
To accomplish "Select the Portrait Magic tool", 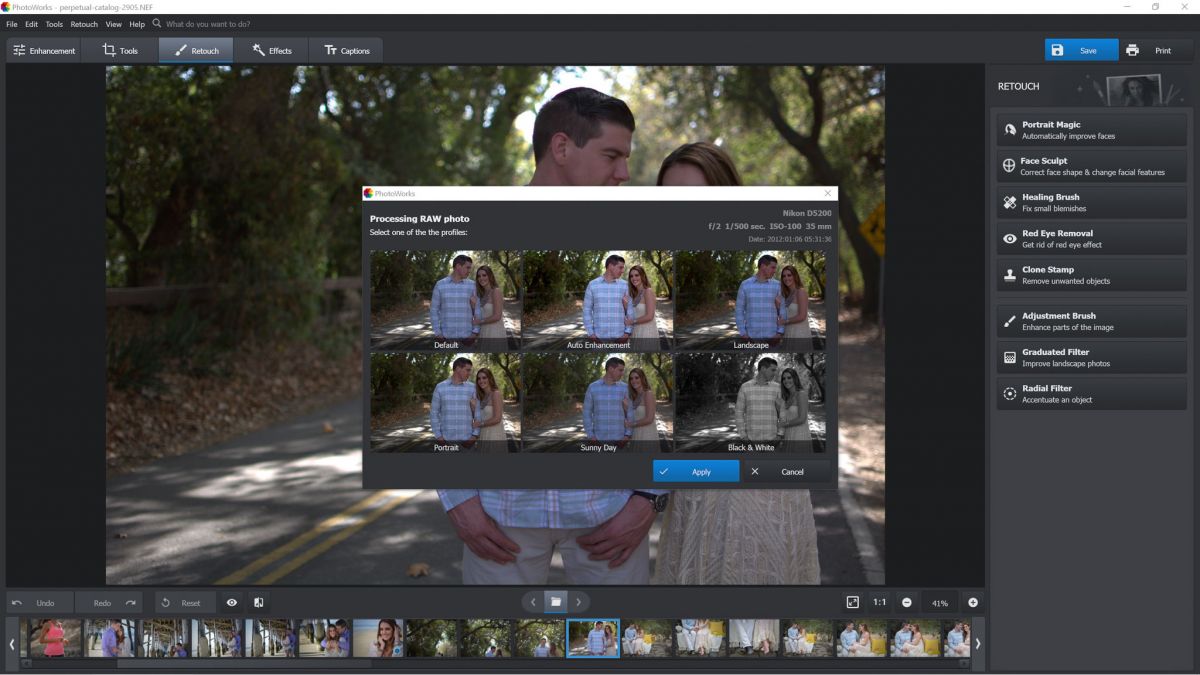I will click(x=1090, y=129).
